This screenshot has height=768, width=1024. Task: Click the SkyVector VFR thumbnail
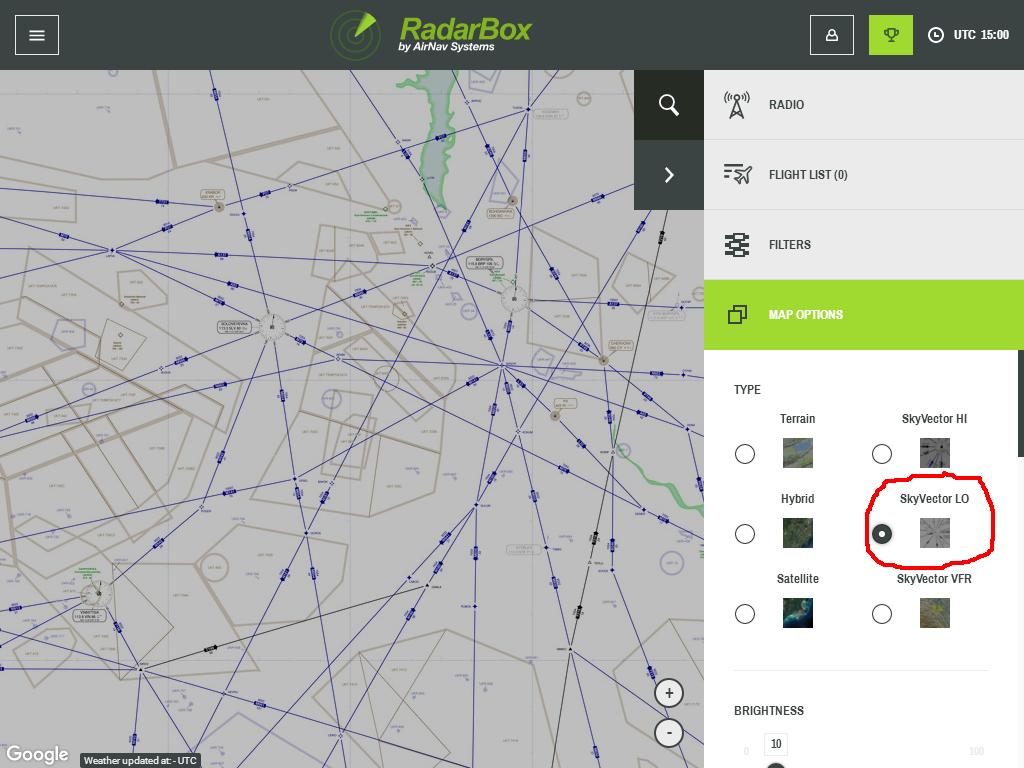[935, 613]
